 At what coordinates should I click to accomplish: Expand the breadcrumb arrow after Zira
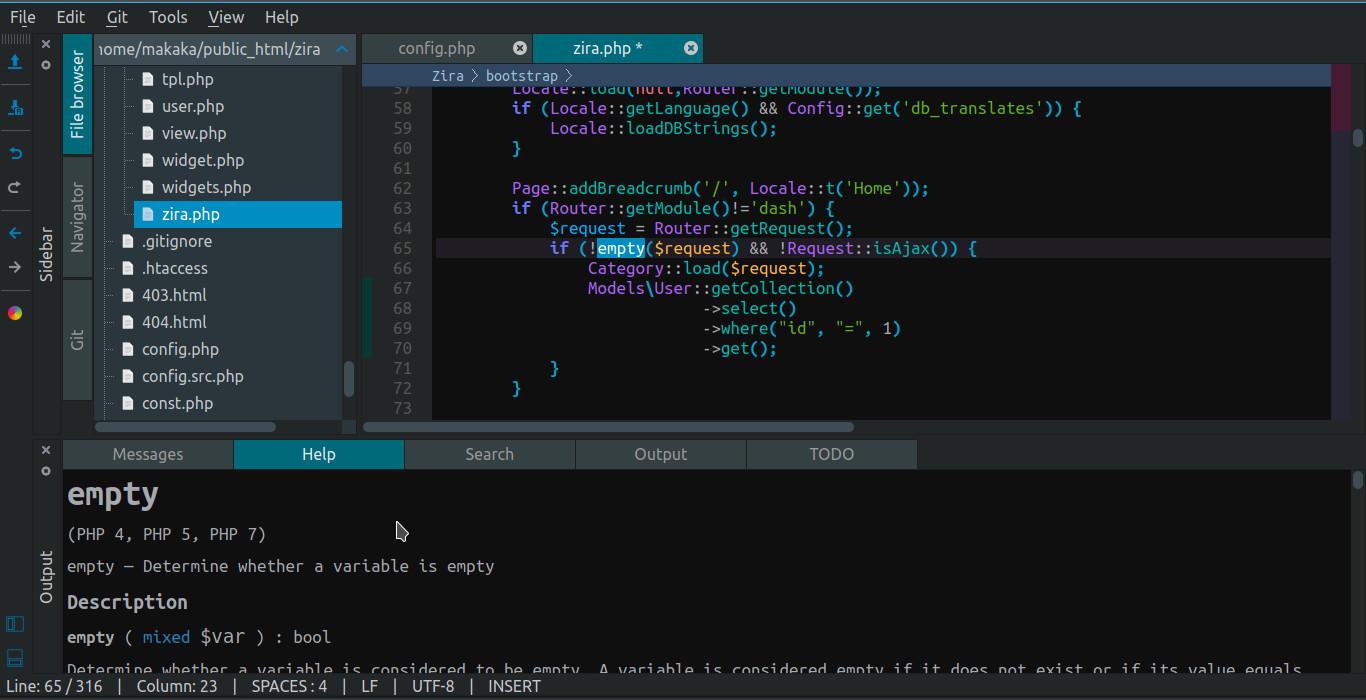coord(475,76)
